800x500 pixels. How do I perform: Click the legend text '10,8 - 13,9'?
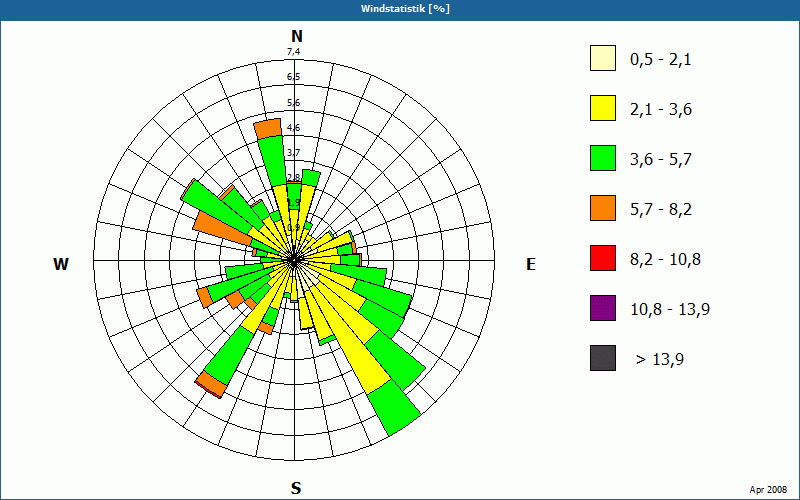click(x=670, y=310)
